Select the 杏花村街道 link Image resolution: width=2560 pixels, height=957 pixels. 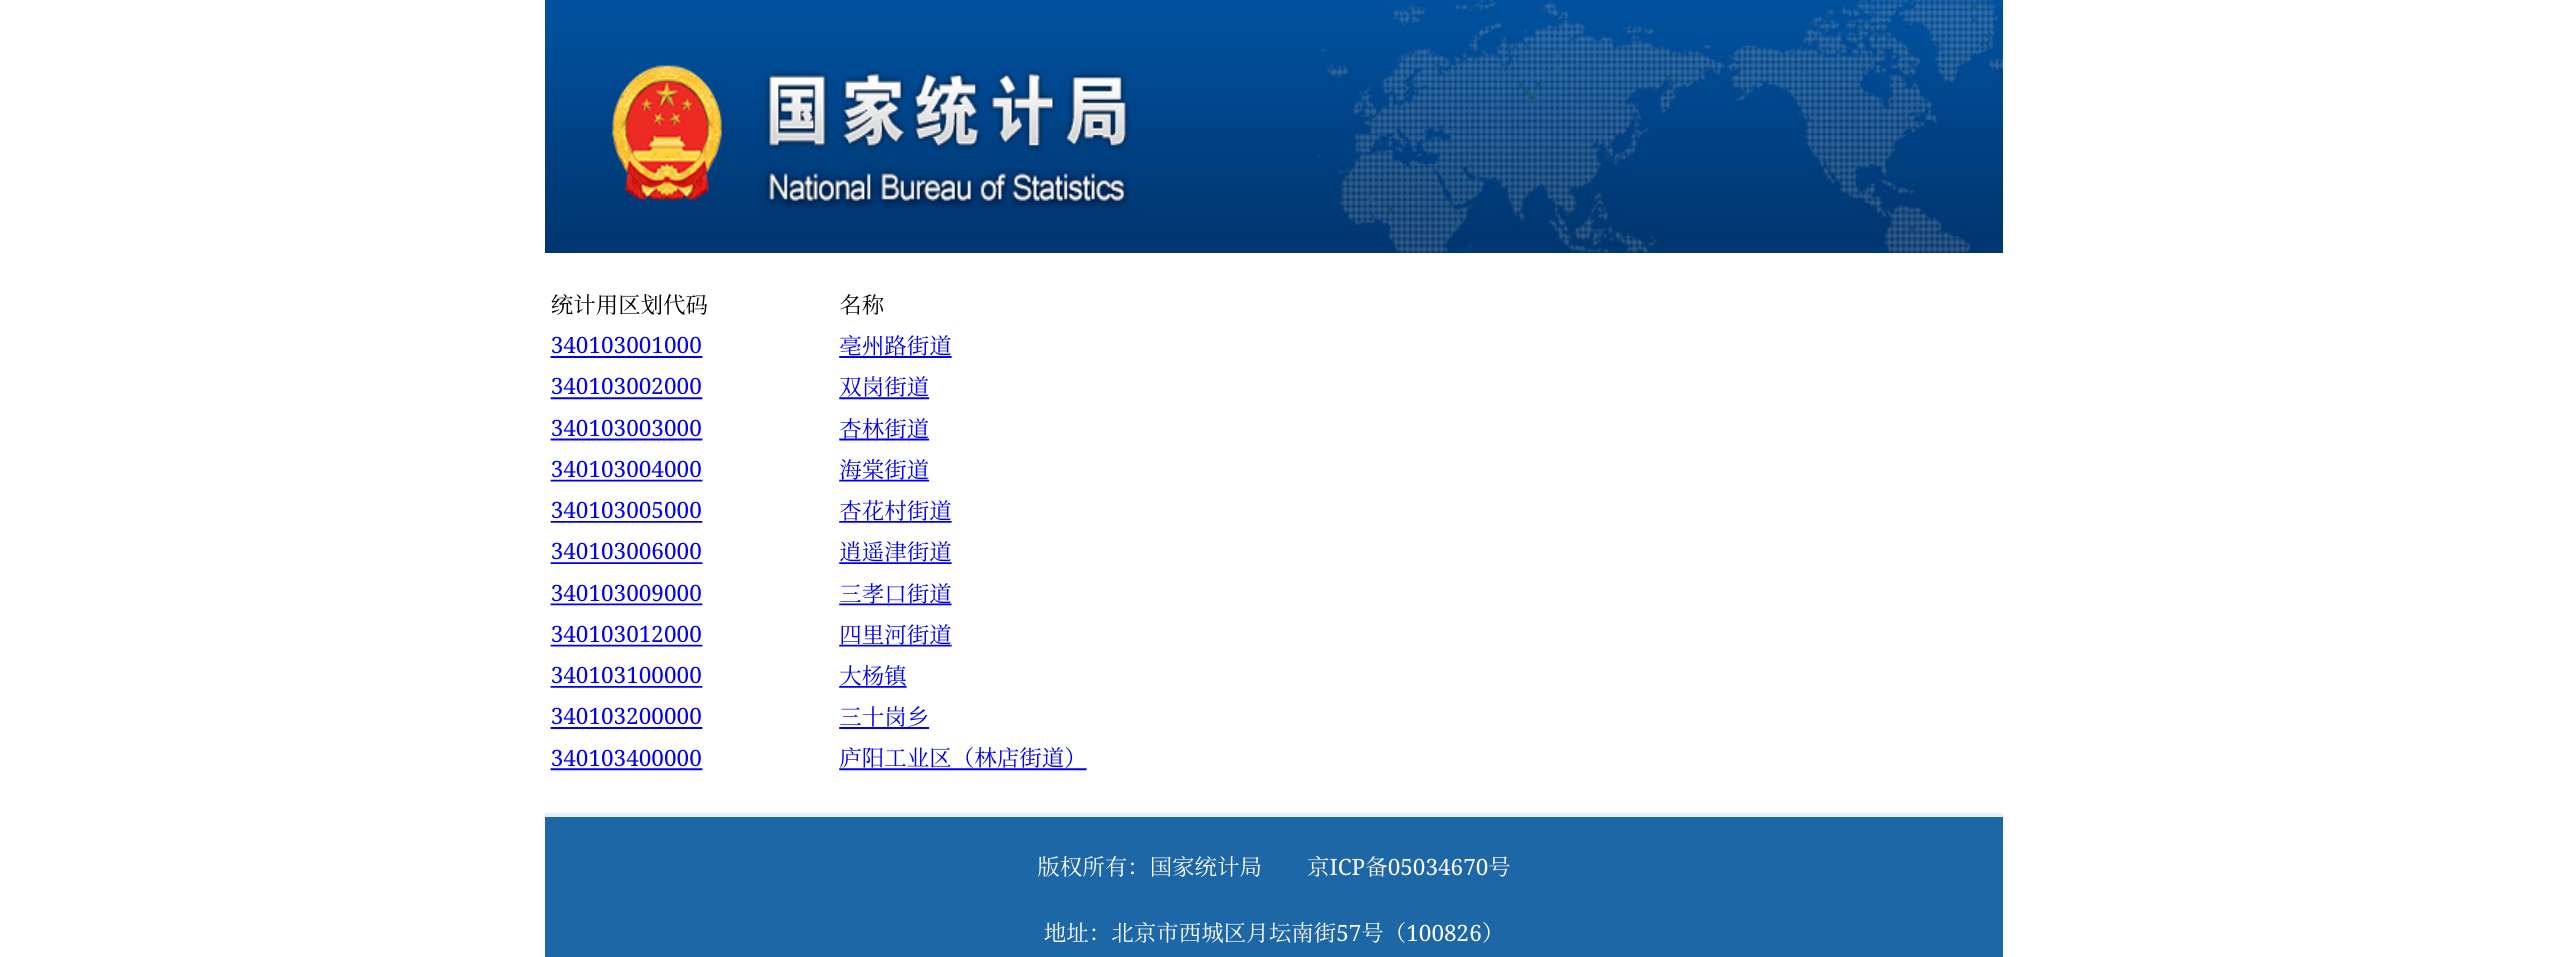(895, 511)
